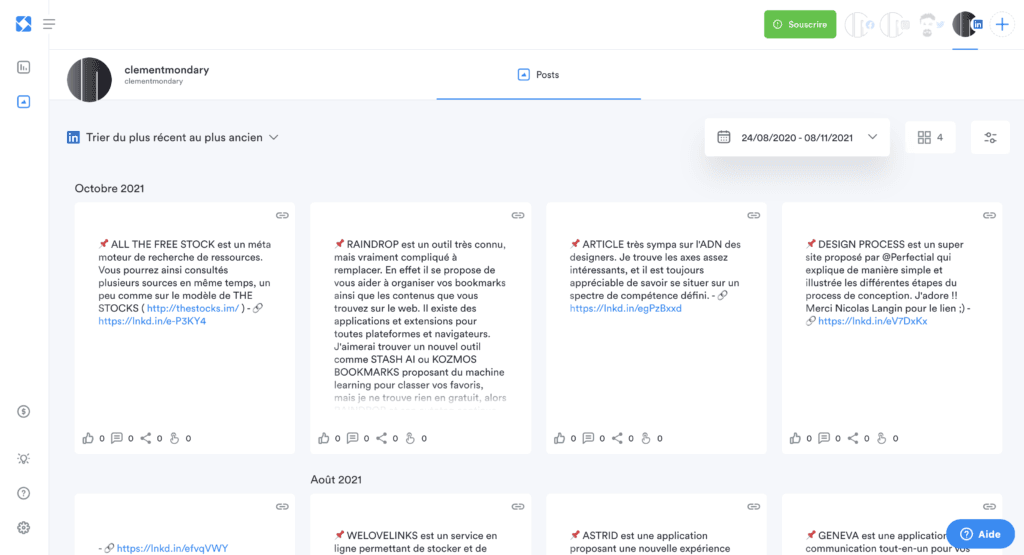Image resolution: width=1024 pixels, height=555 pixels.
Task: Open the filter sliders icon button
Action: 990,137
